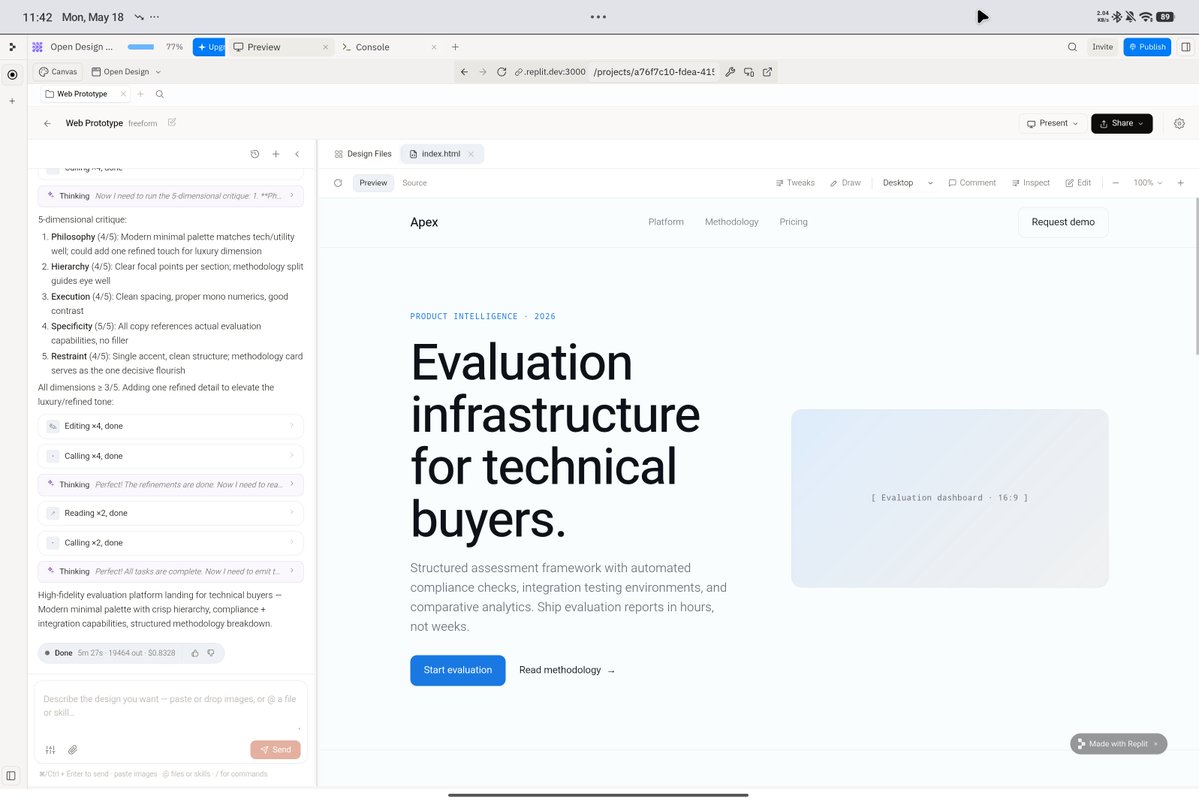Image resolution: width=1199 pixels, height=802 pixels.
Task: Open the 100% zoom dropdown
Action: pyautogui.click(x=1148, y=183)
